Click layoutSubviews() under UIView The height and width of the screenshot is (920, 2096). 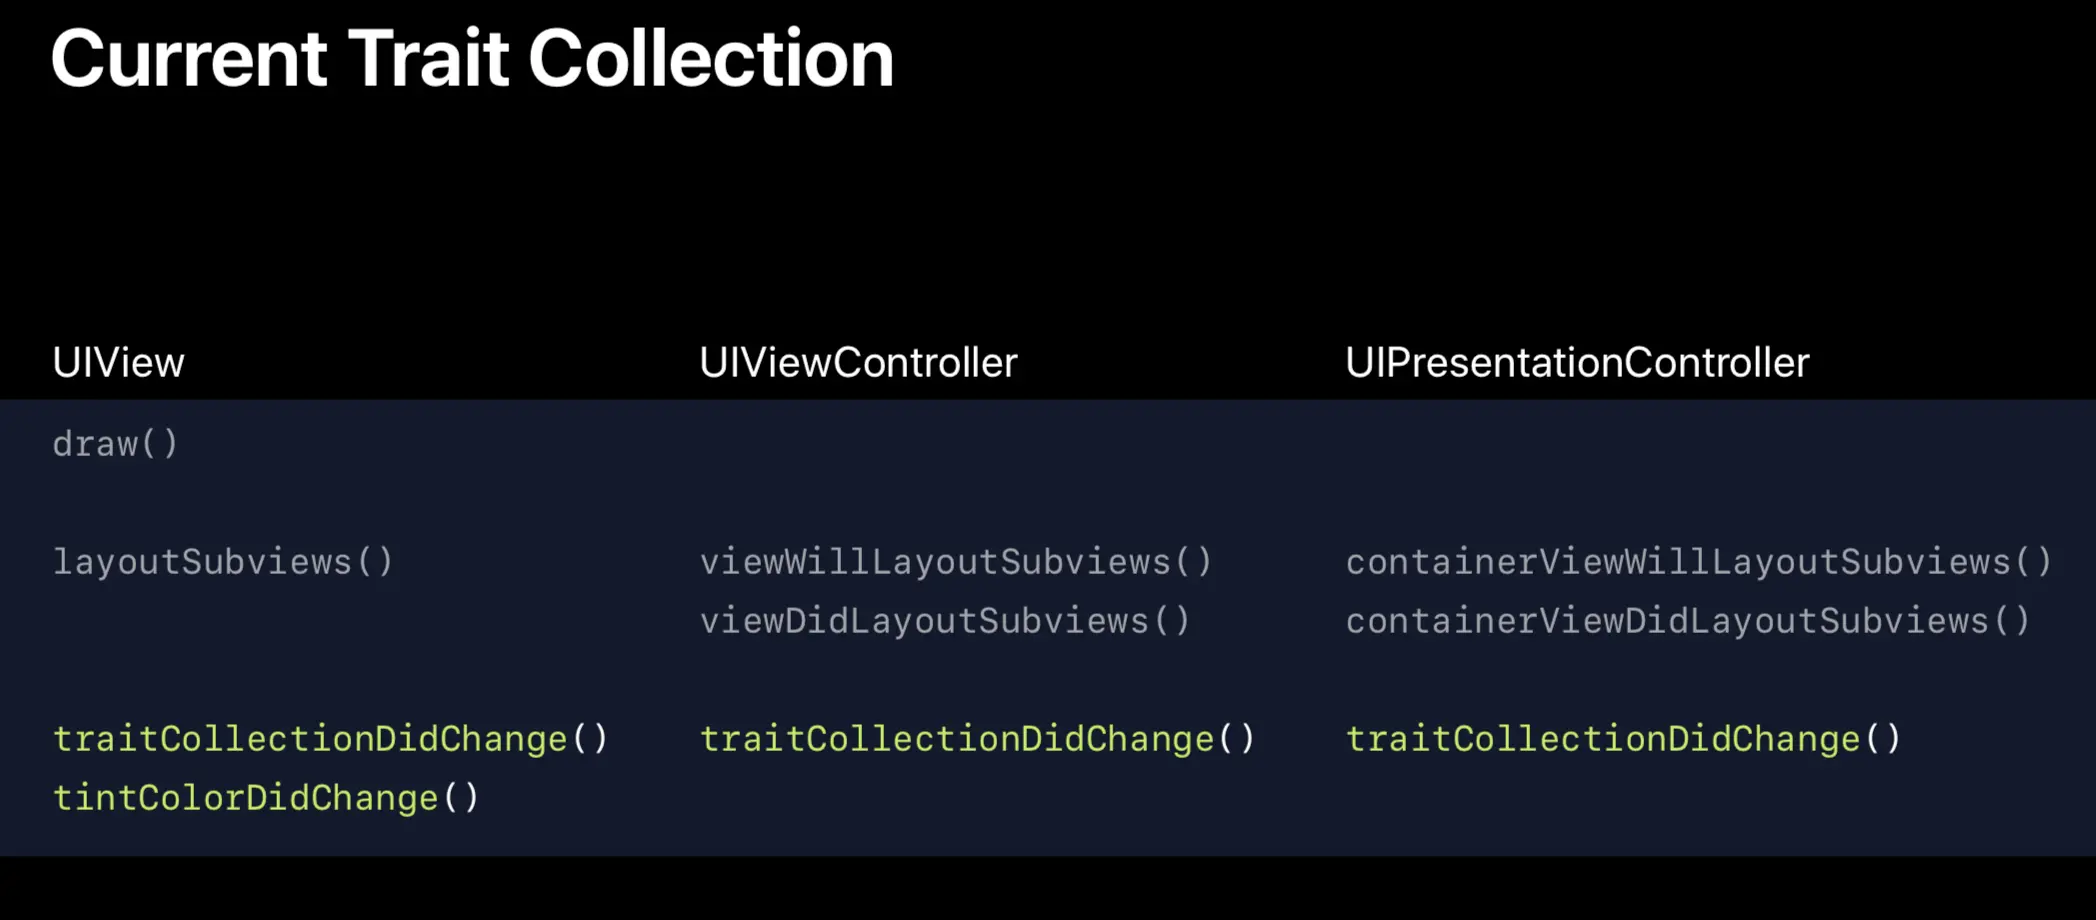[223, 562]
